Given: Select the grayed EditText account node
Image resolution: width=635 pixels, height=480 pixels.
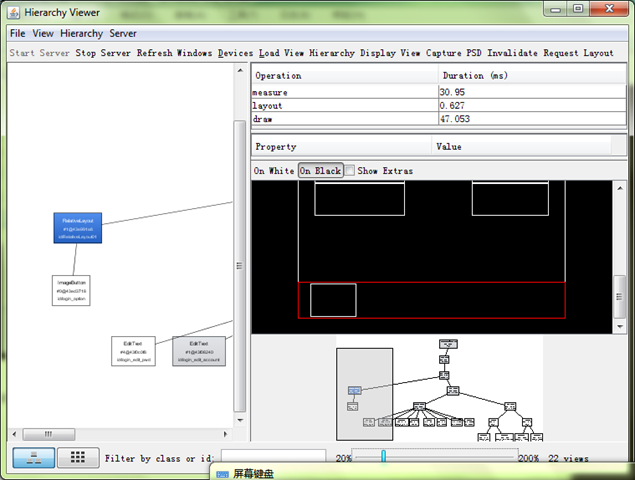Looking at the screenshot, I should coord(199,351).
